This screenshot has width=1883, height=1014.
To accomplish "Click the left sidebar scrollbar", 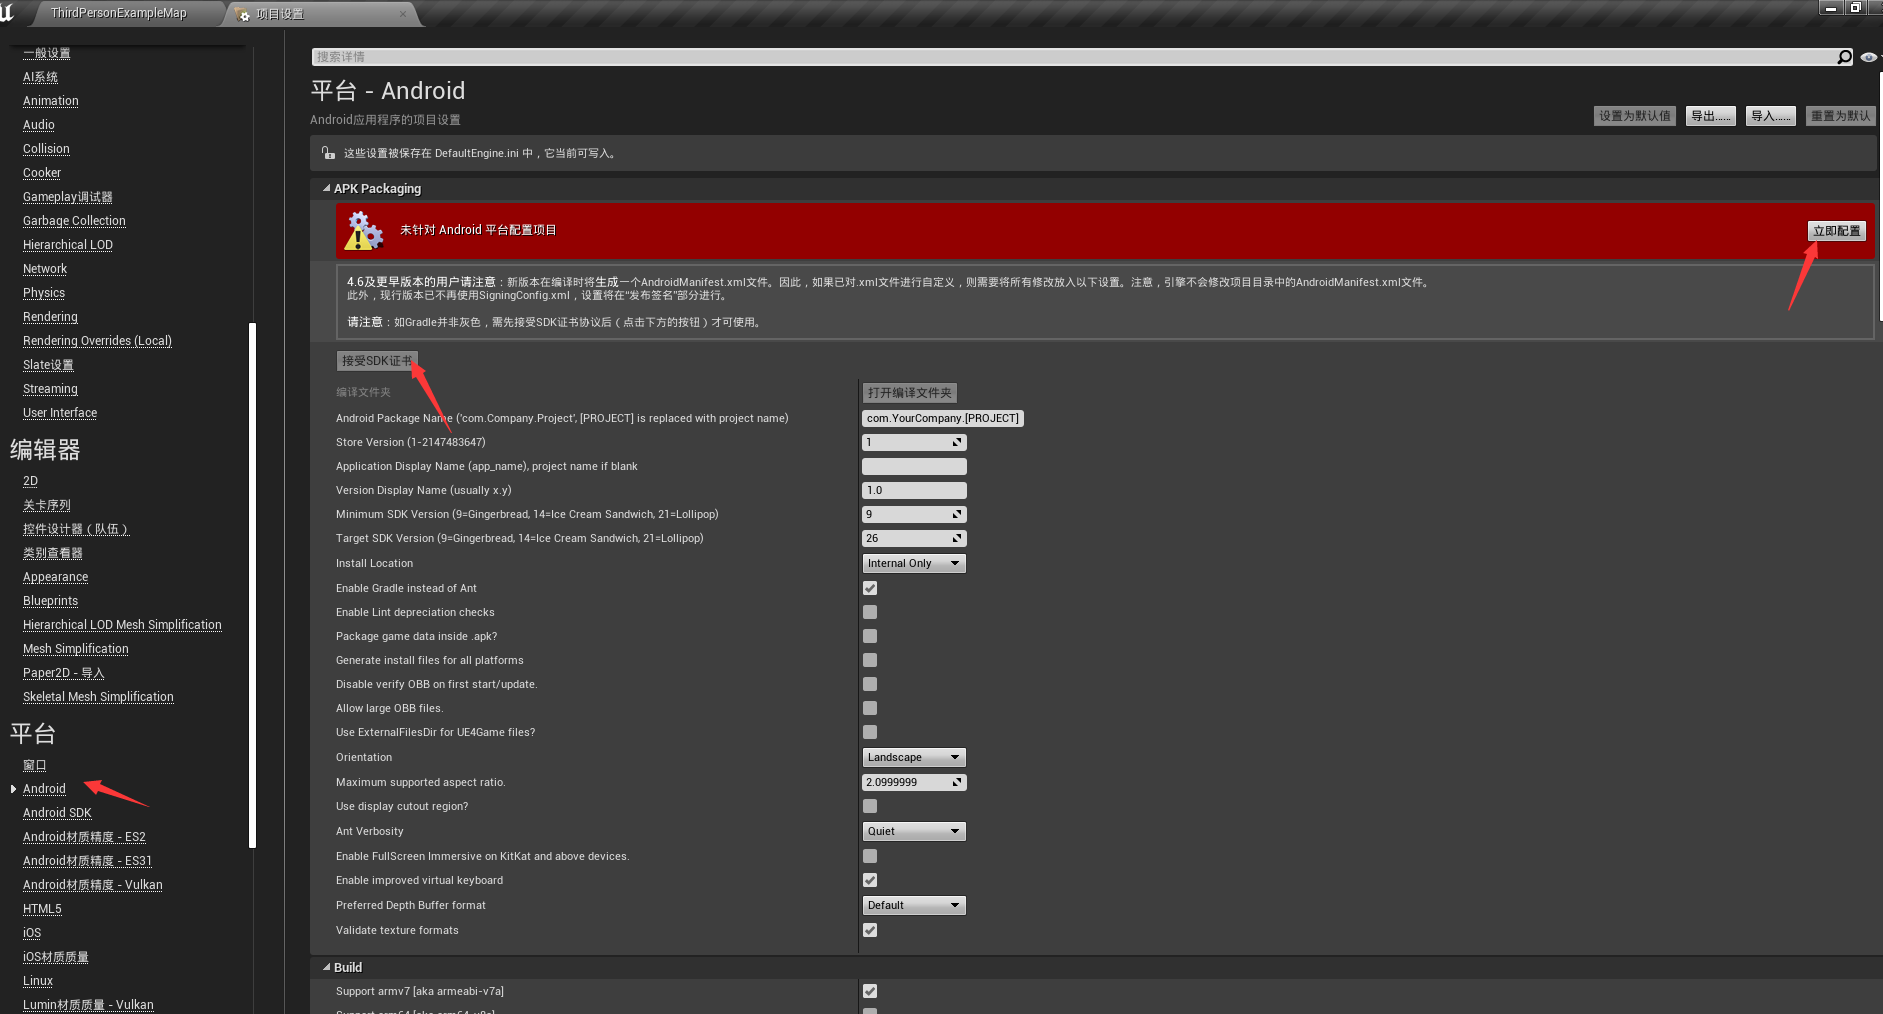I will pyautogui.click(x=252, y=585).
